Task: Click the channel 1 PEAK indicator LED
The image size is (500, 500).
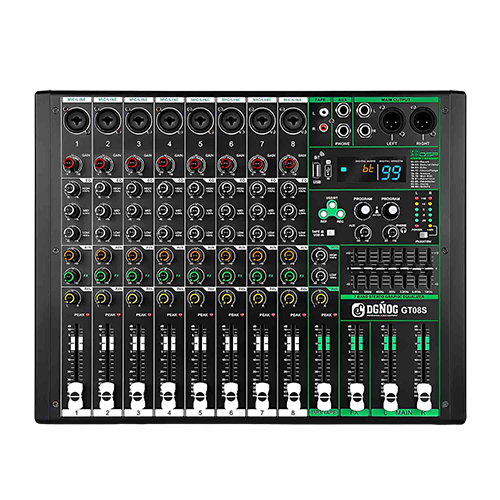Action: (x=88, y=315)
